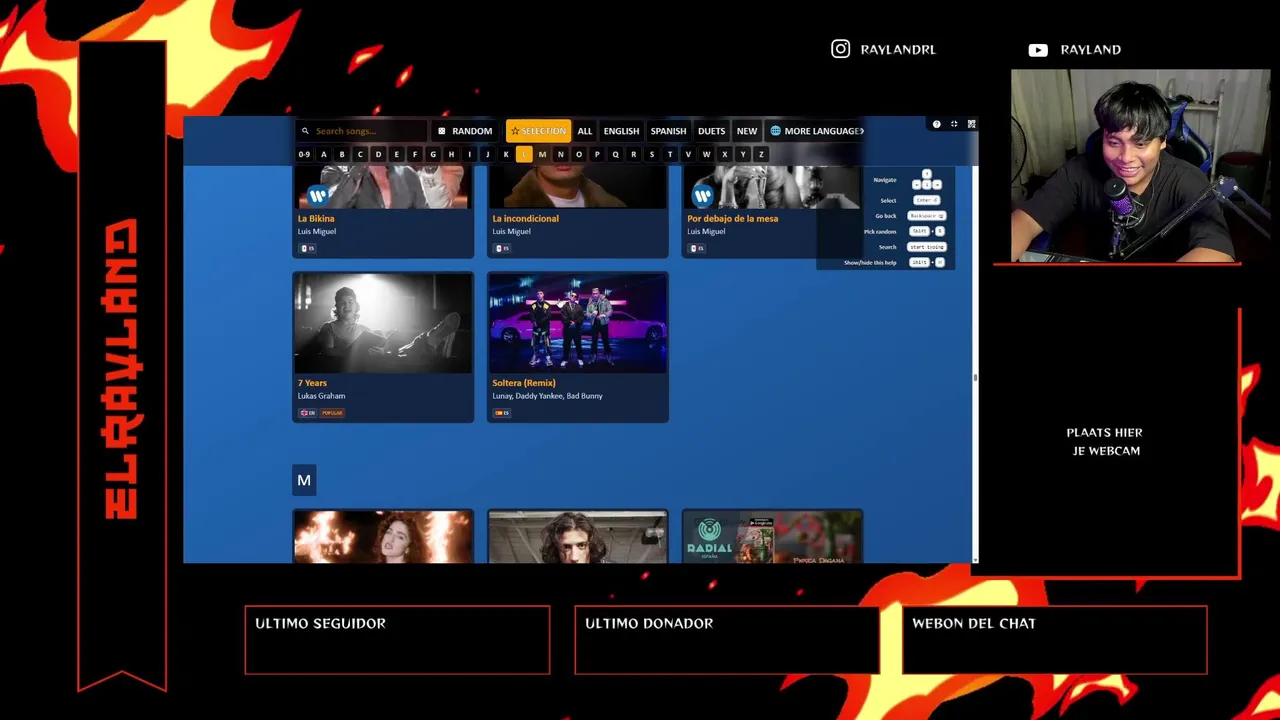Click the La Bikina song title

tap(316, 219)
